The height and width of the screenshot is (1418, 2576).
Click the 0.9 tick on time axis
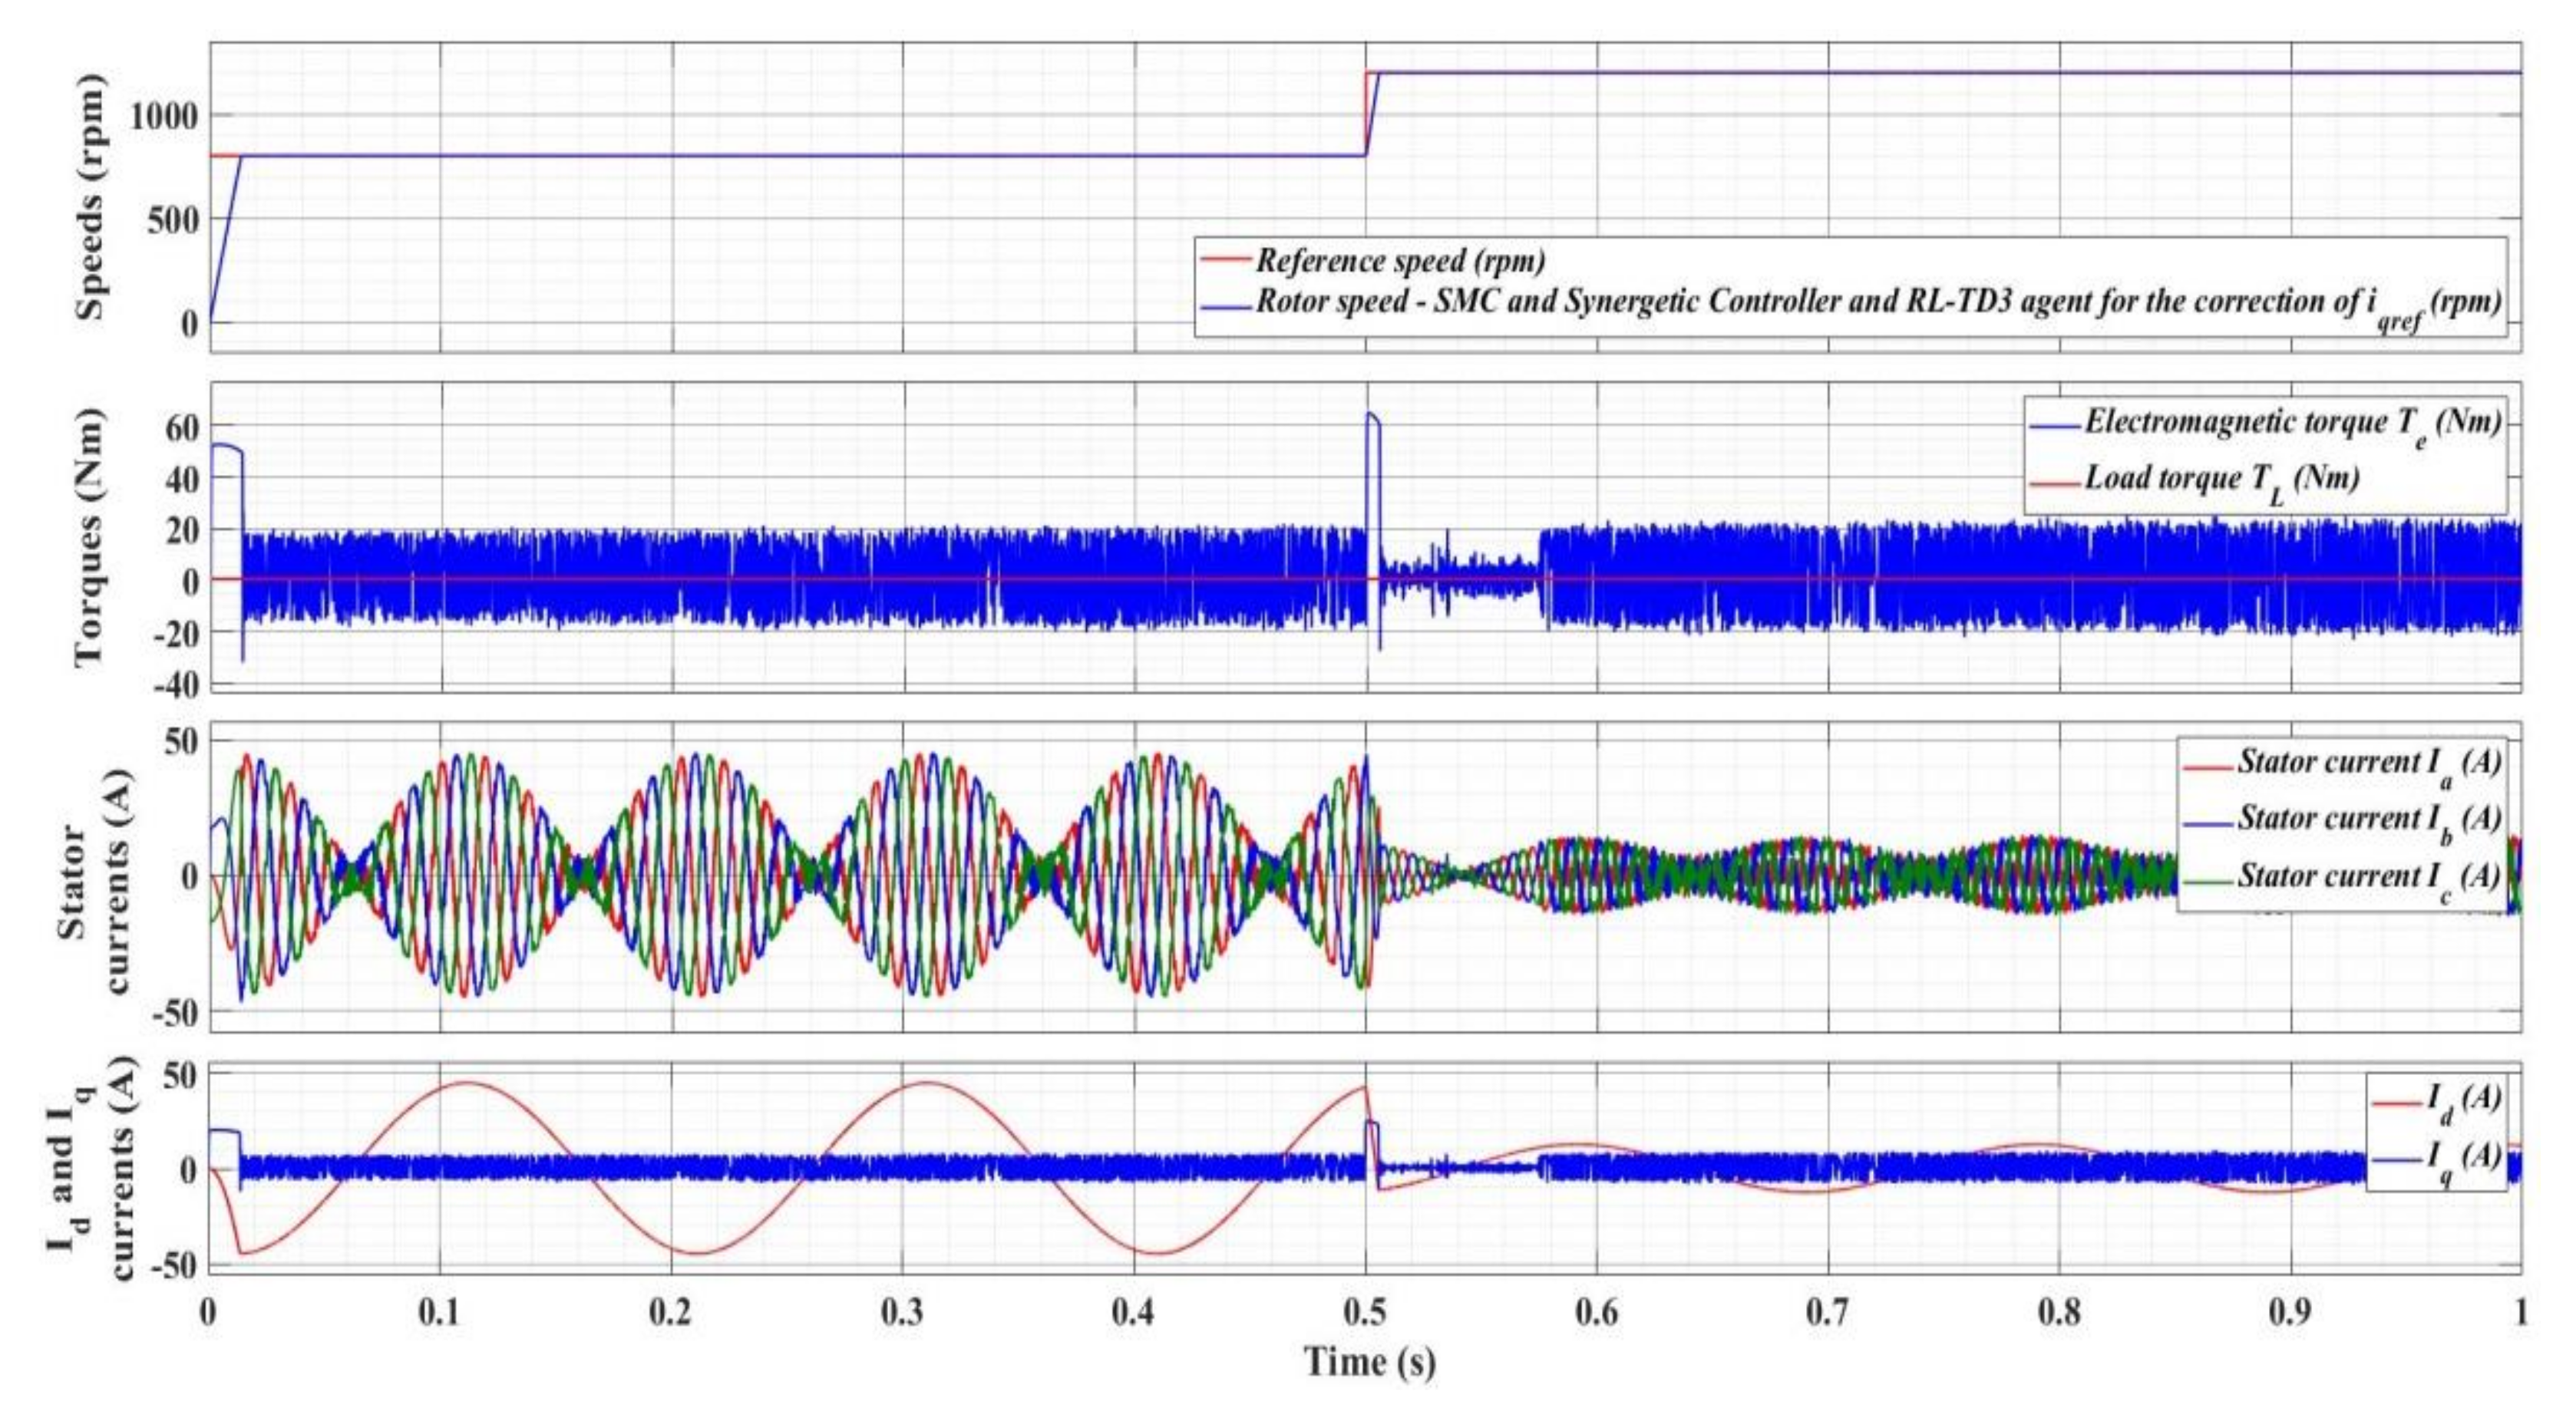[2290, 1312]
